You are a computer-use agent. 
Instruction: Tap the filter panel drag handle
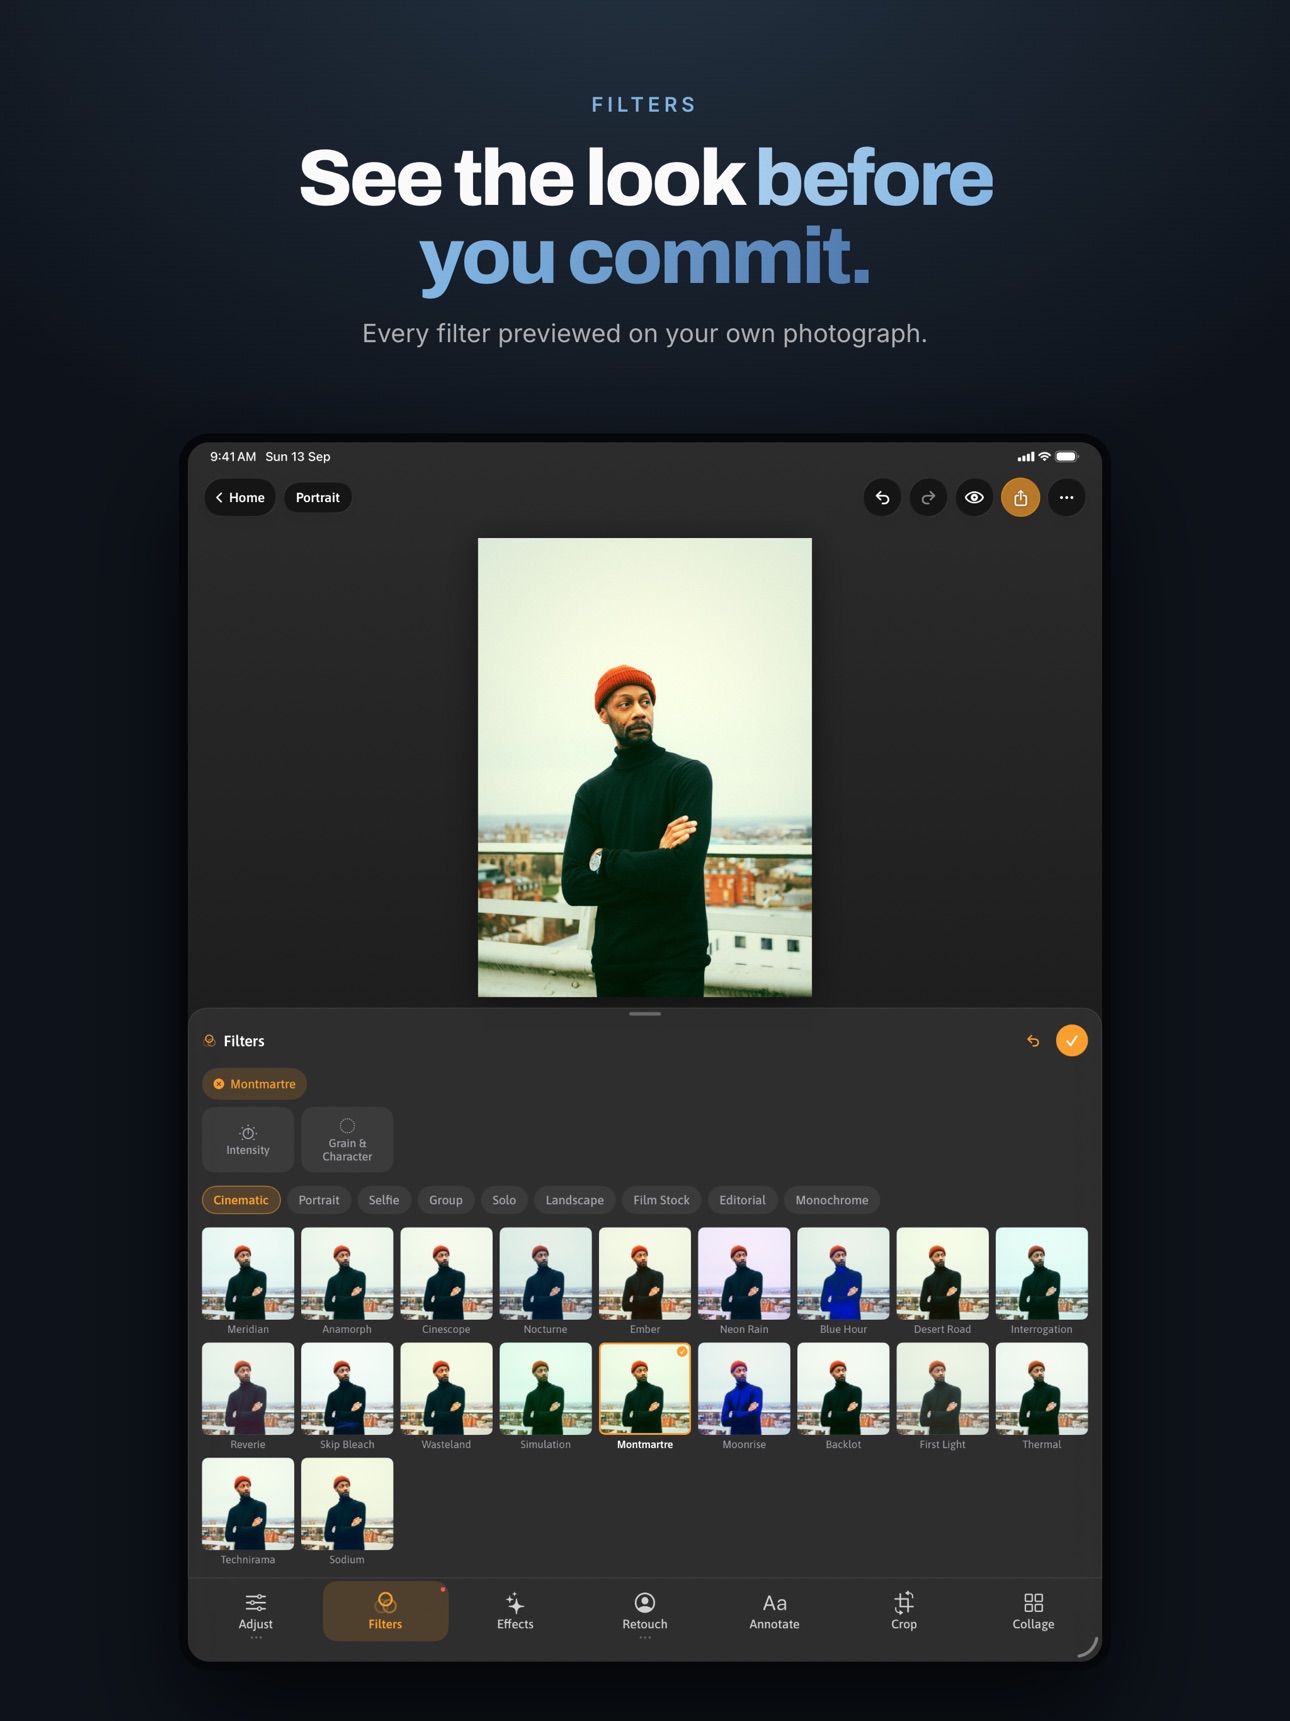(x=645, y=1014)
